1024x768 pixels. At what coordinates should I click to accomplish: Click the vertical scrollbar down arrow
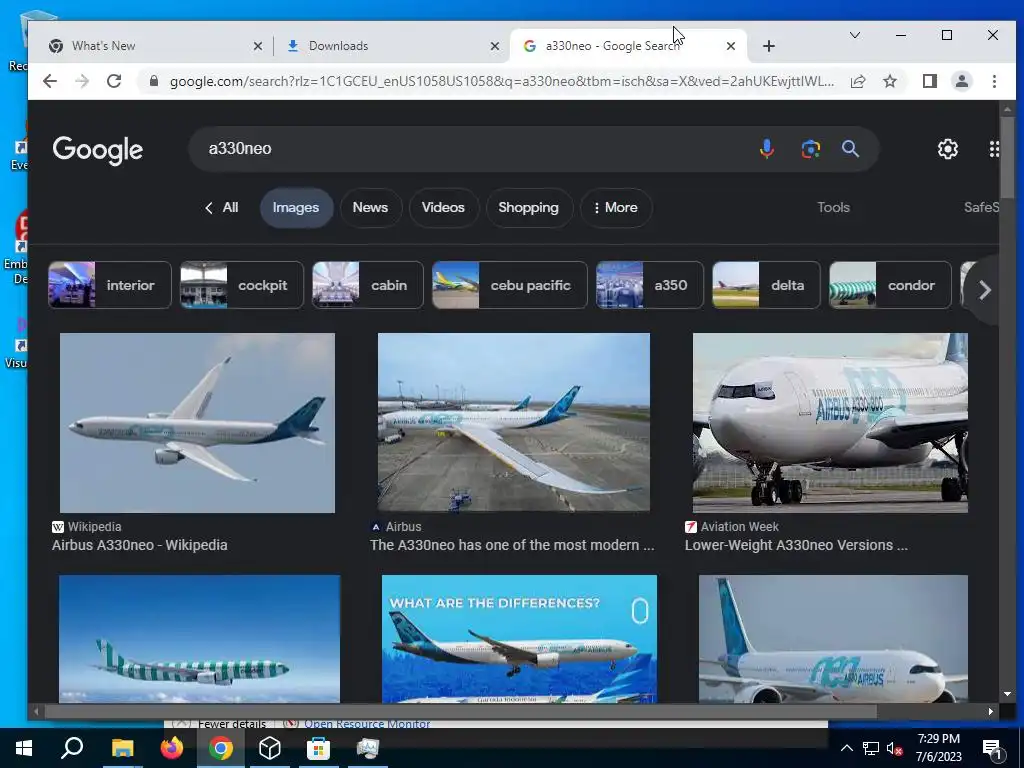coord(1006,694)
